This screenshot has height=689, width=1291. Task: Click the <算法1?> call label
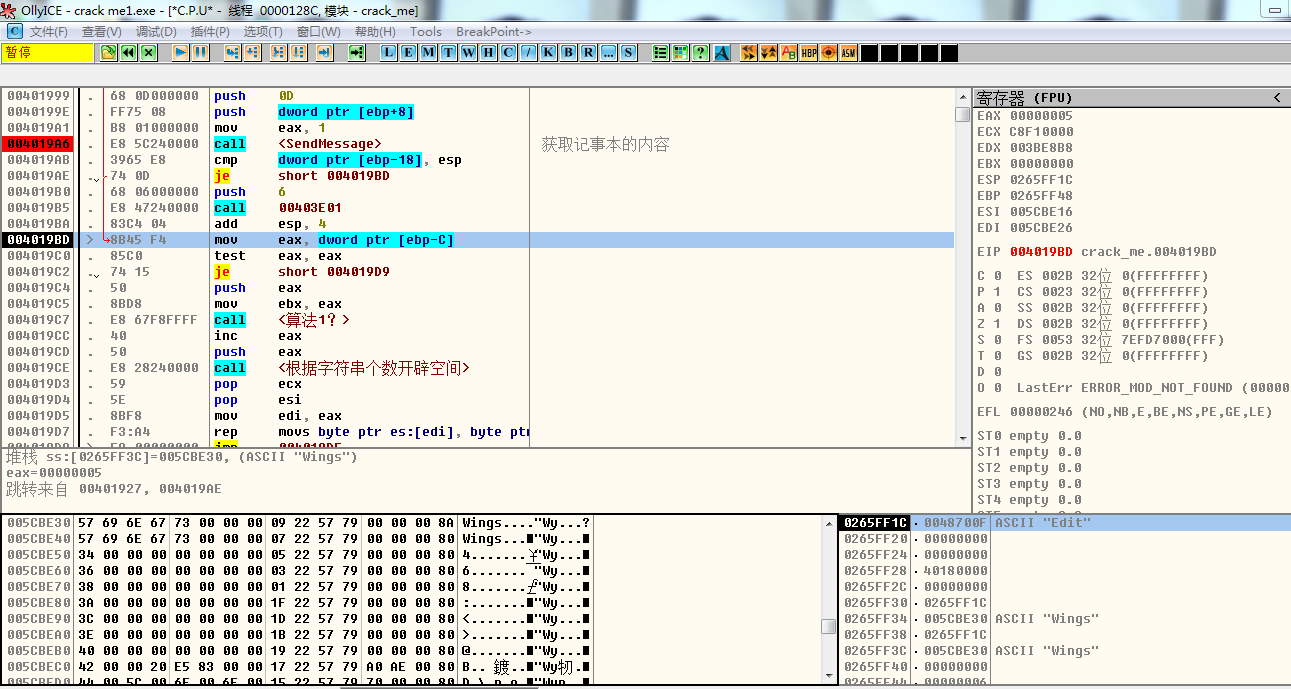pos(313,320)
